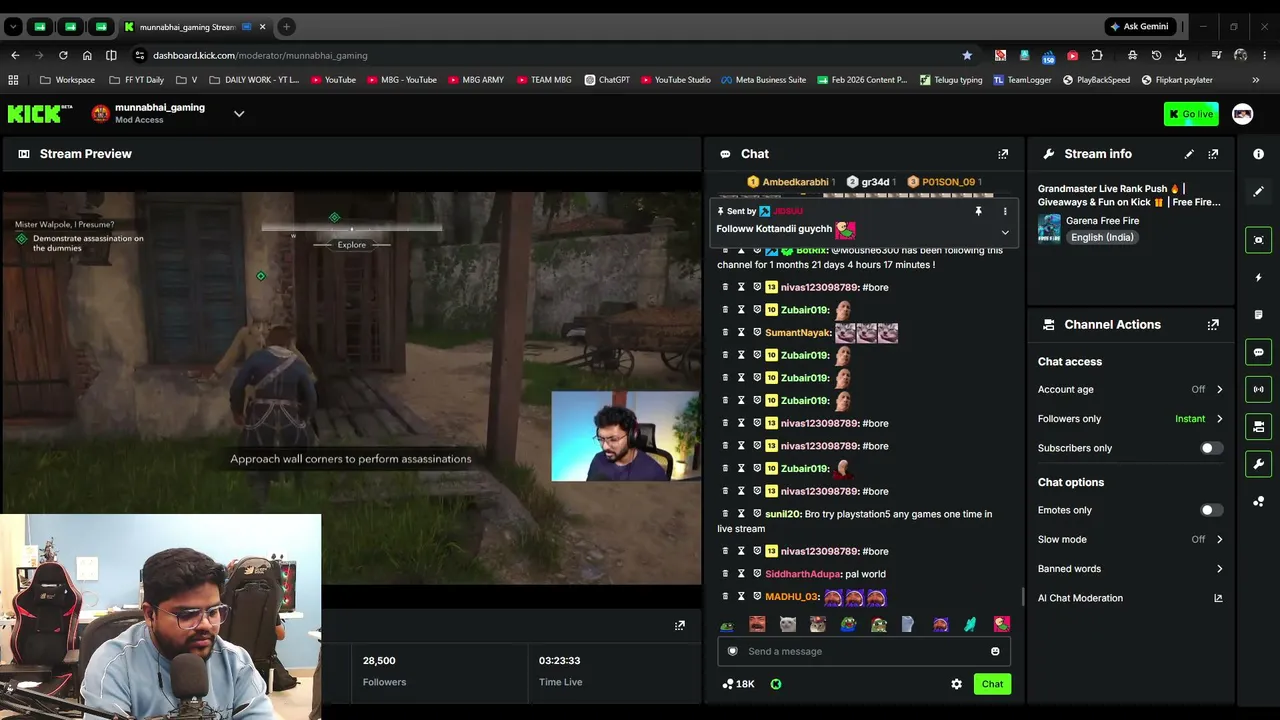
Task: Edit stream info with the pencil icon
Action: click(1189, 154)
